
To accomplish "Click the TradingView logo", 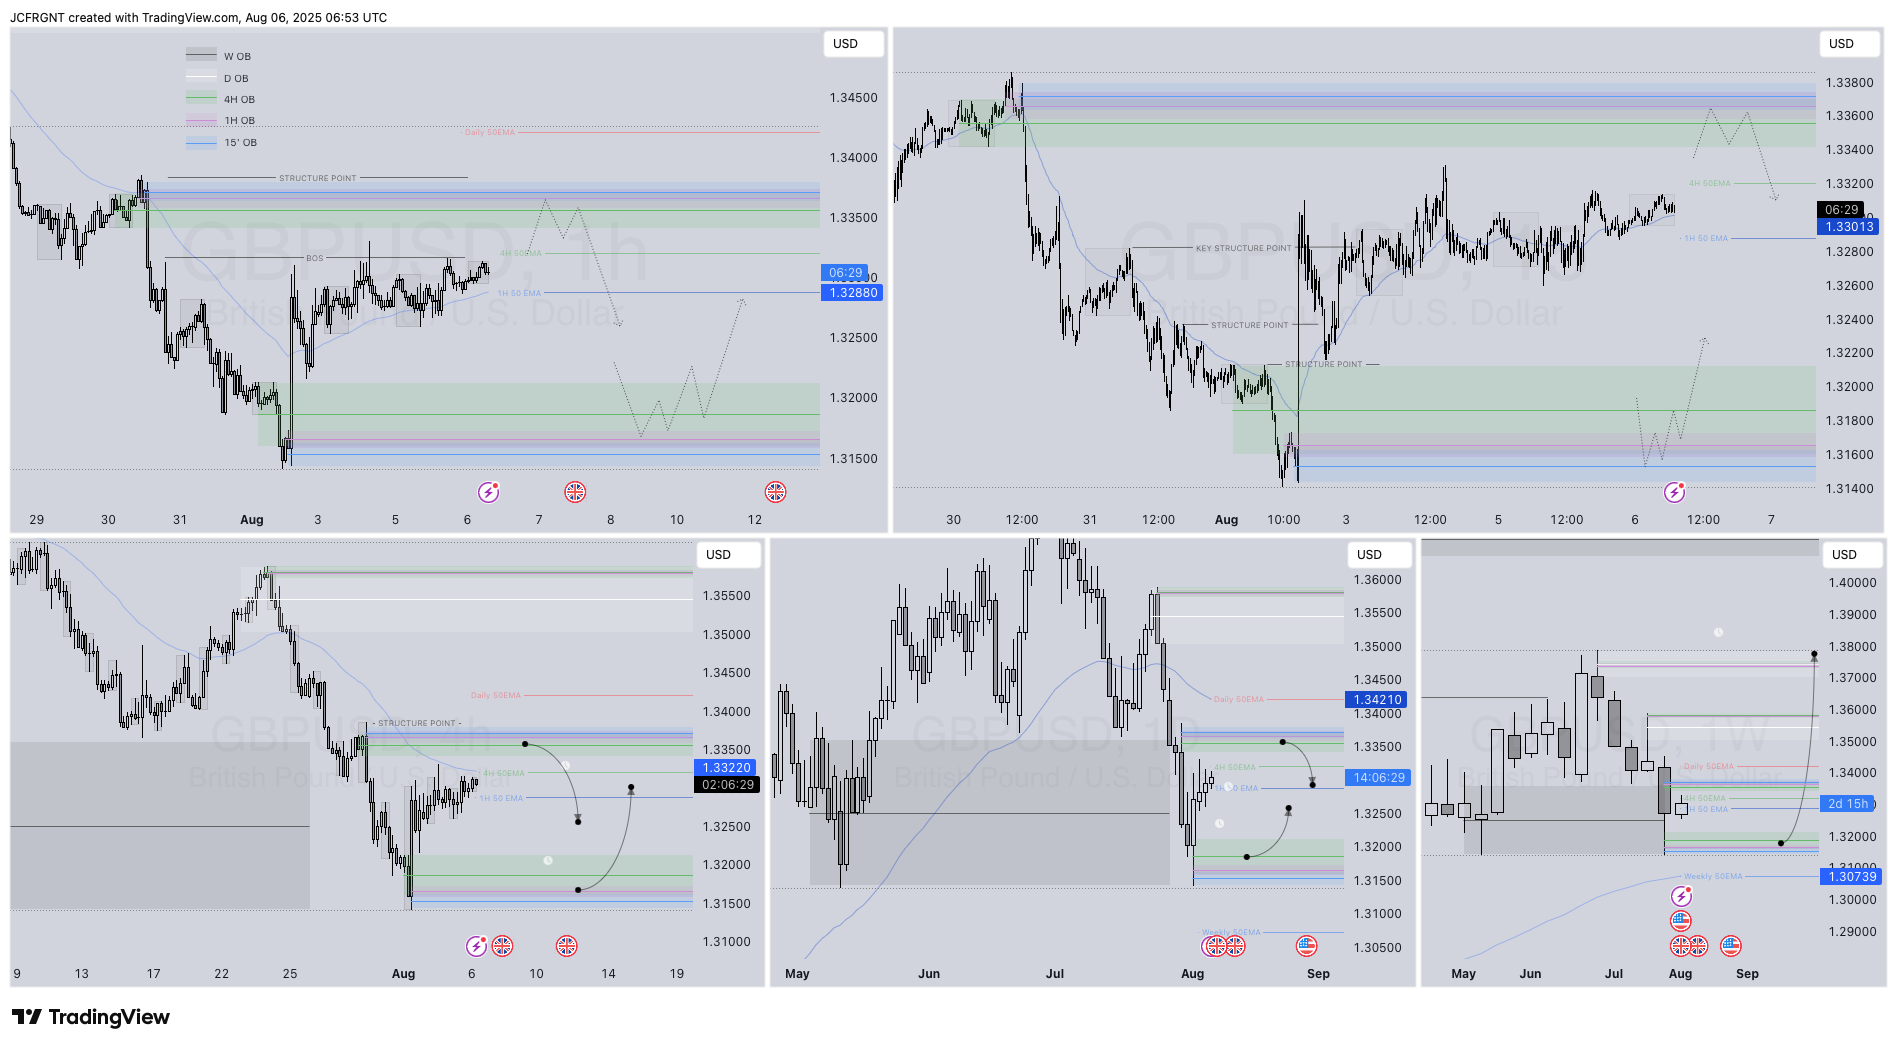I will (x=91, y=1017).
